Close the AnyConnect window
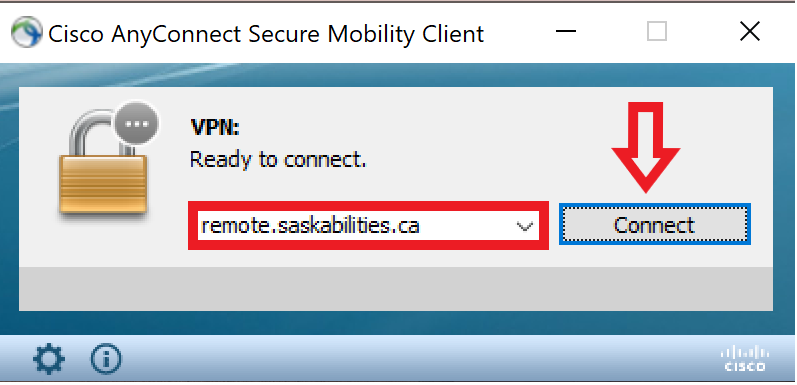This screenshot has height=385, width=797. pyautogui.click(x=750, y=32)
